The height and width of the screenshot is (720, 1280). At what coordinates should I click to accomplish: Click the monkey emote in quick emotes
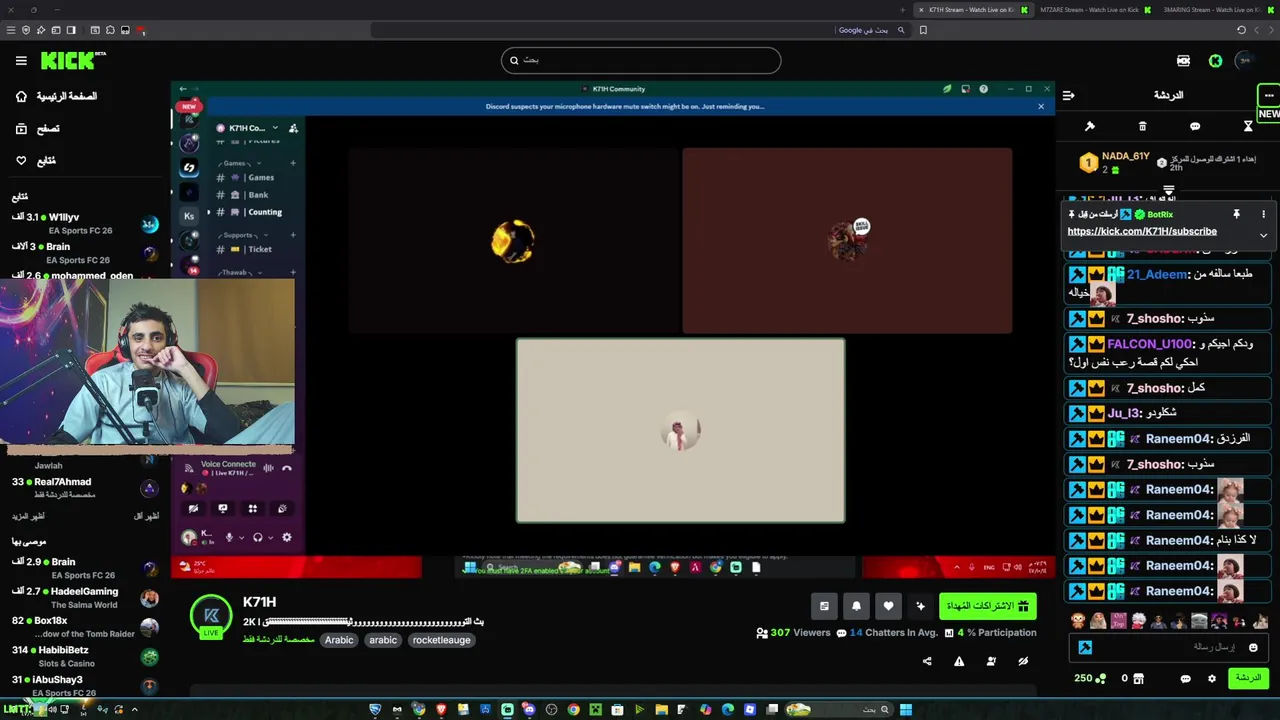[x=1078, y=621]
